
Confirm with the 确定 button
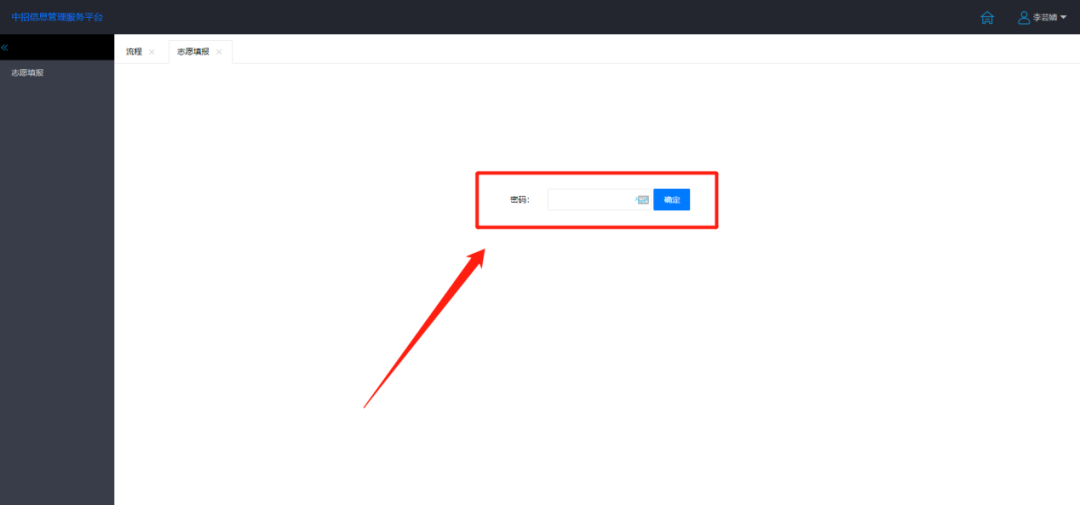pos(672,200)
